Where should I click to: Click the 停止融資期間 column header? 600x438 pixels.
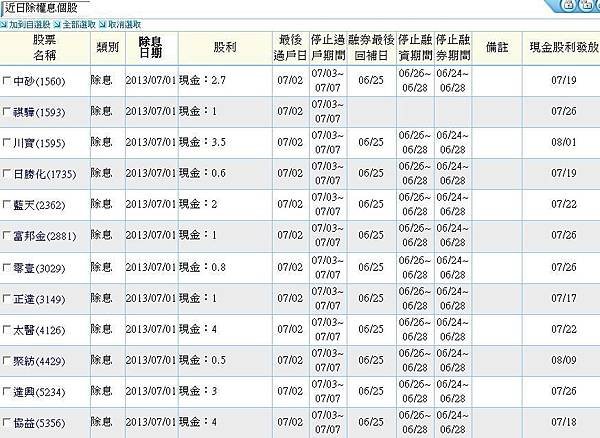point(415,48)
